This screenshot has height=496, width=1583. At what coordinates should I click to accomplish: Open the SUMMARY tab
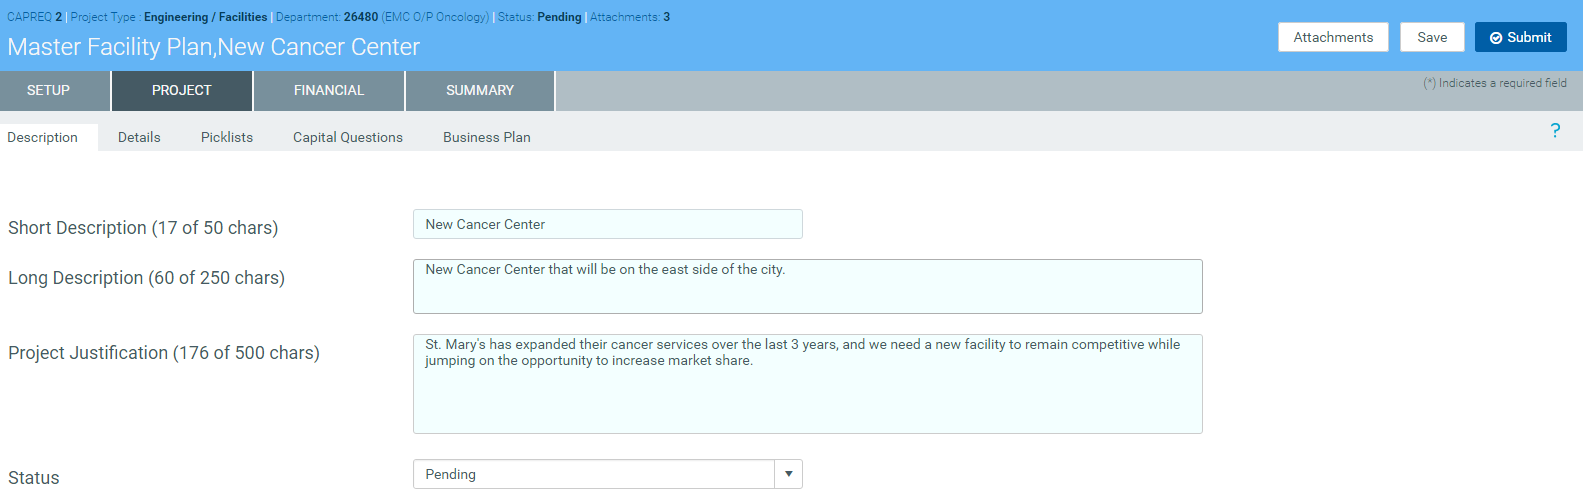(480, 90)
